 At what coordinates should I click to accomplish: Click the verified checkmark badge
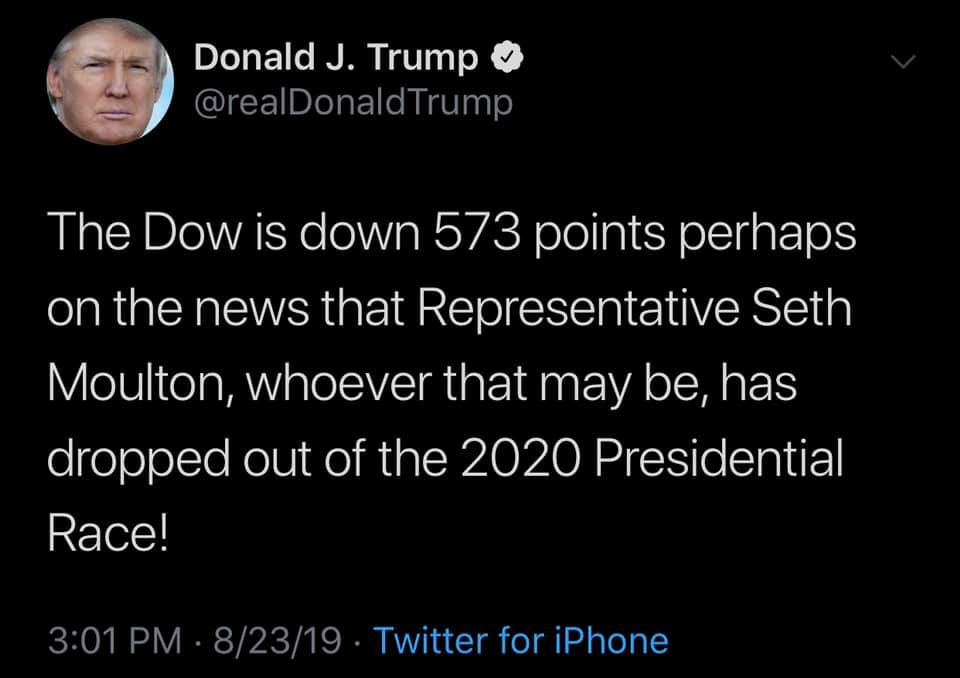tap(506, 59)
